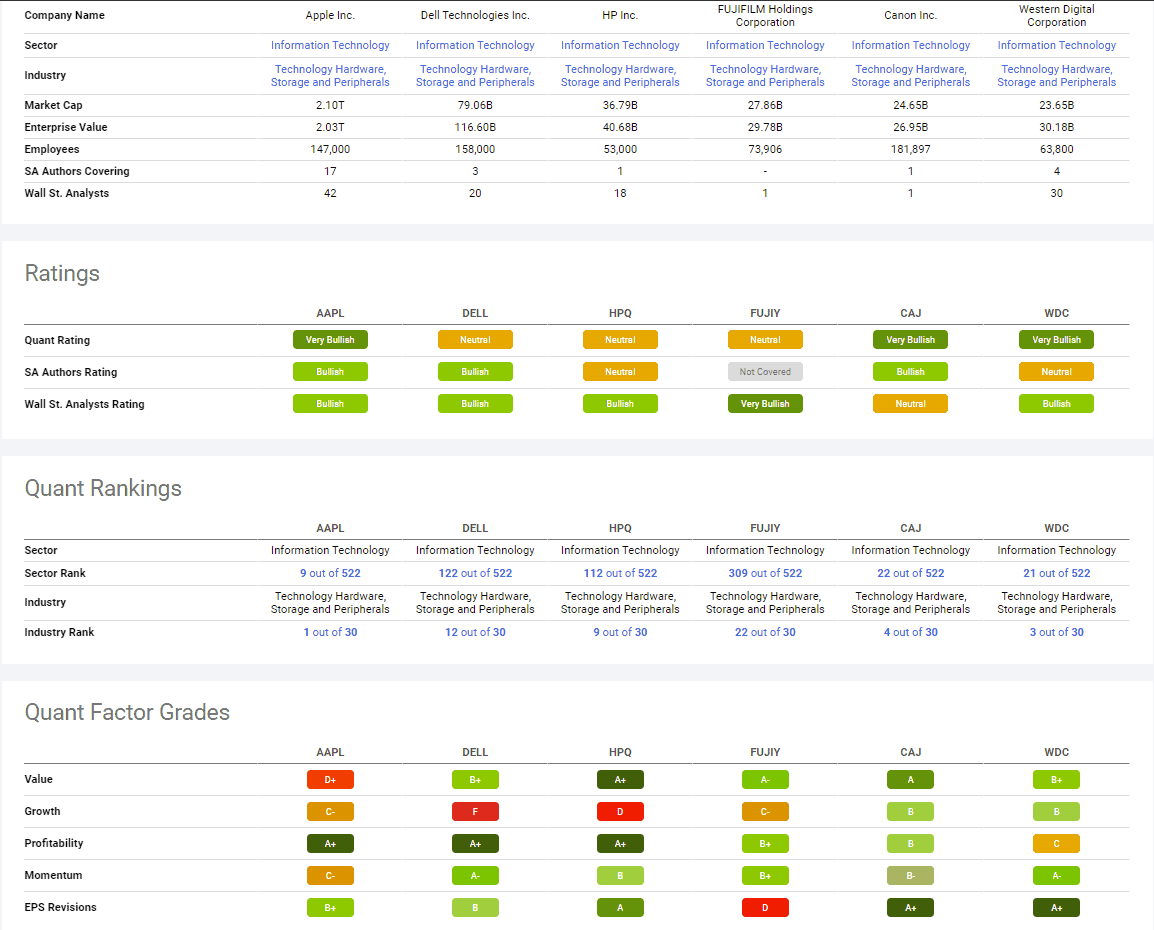The height and width of the screenshot is (930, 1154).
Task: Click Western Digital Corporation company name
Action: (1056, 15)
